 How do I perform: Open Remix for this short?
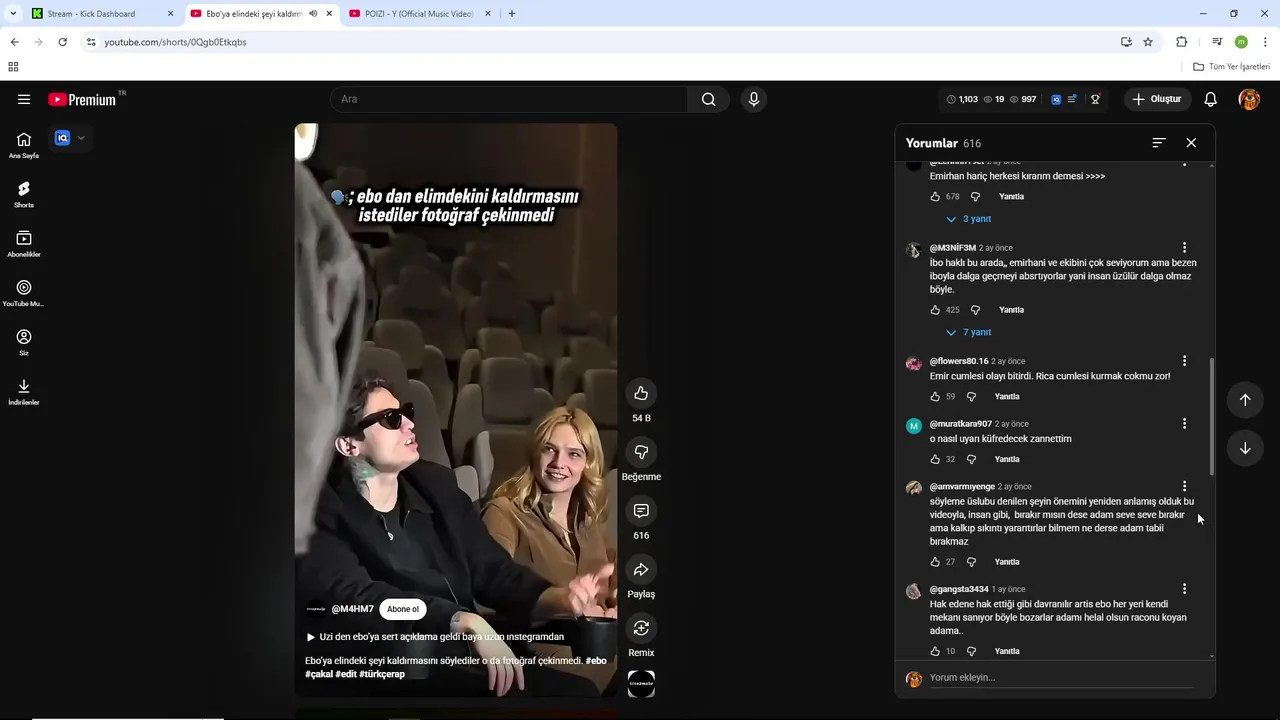pyautogui.click(x=641, y=628)
